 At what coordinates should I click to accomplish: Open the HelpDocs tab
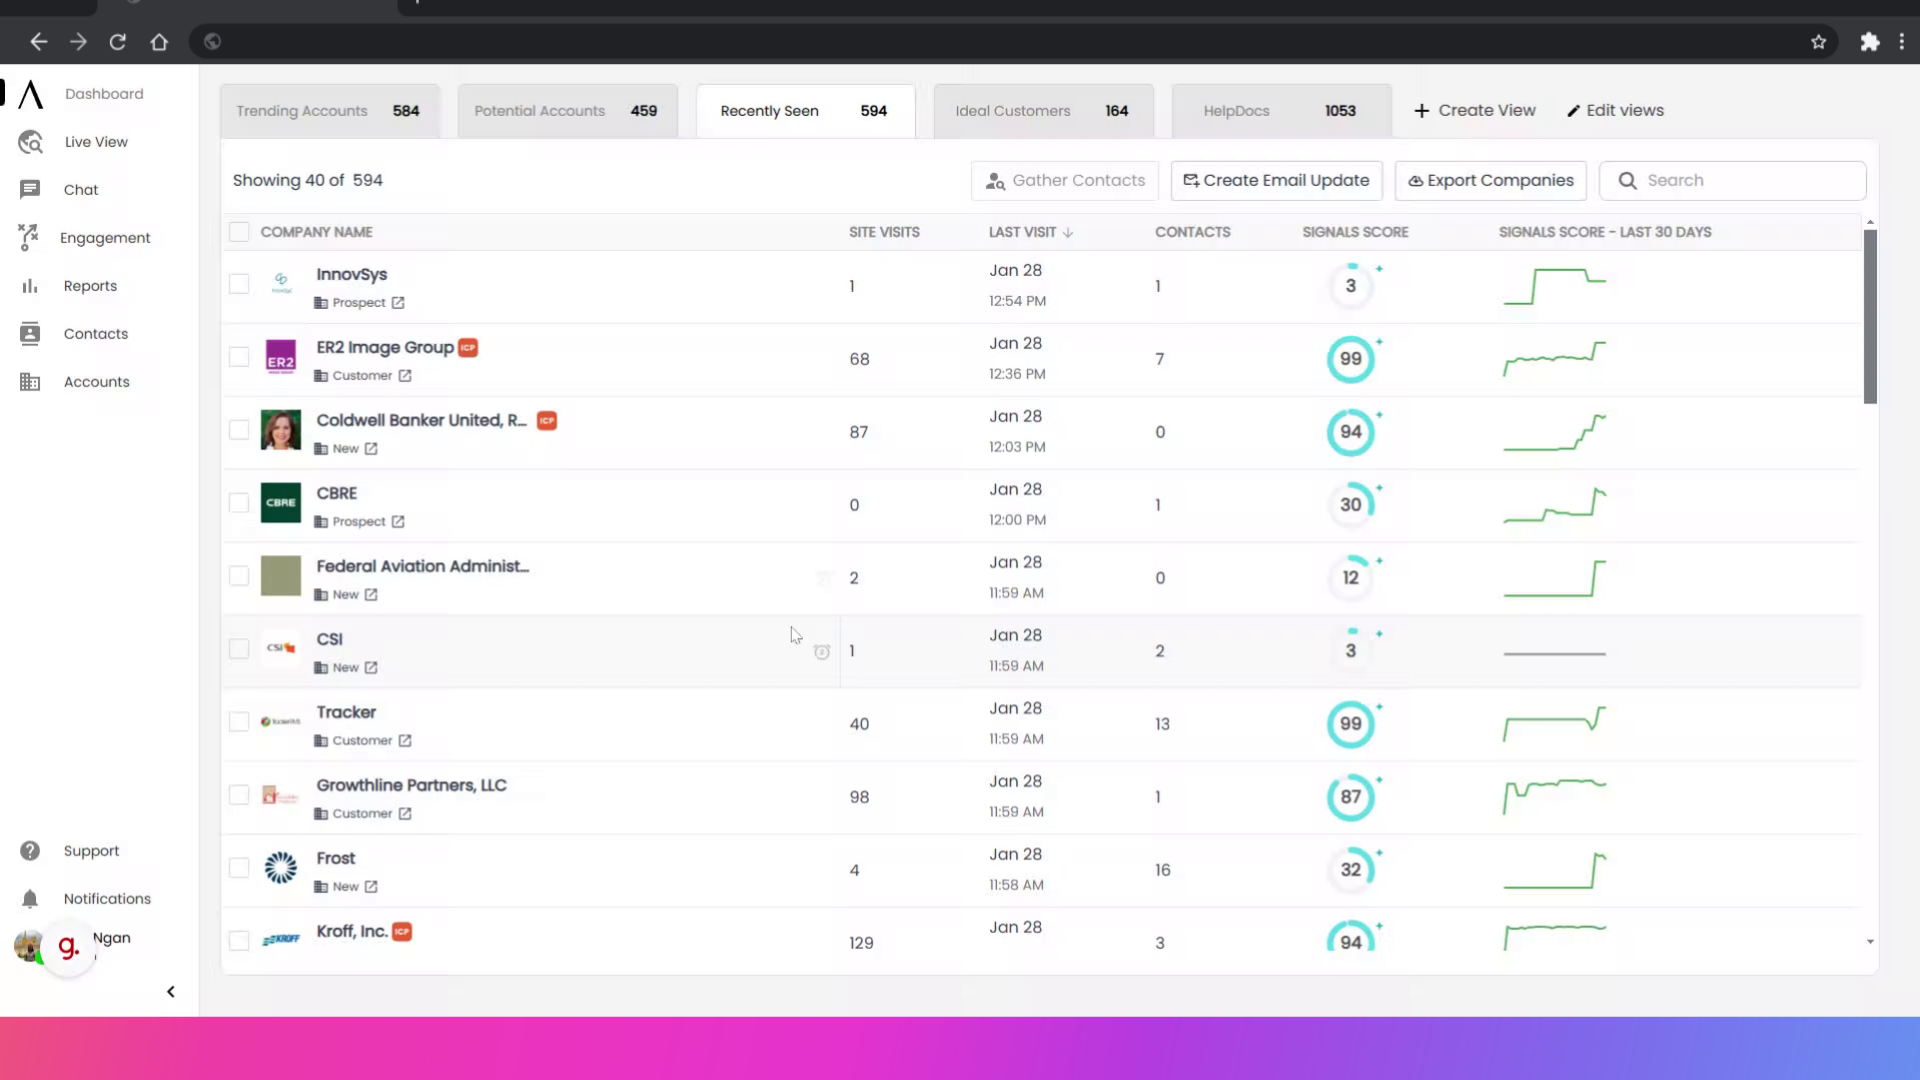pos(1281,111)
